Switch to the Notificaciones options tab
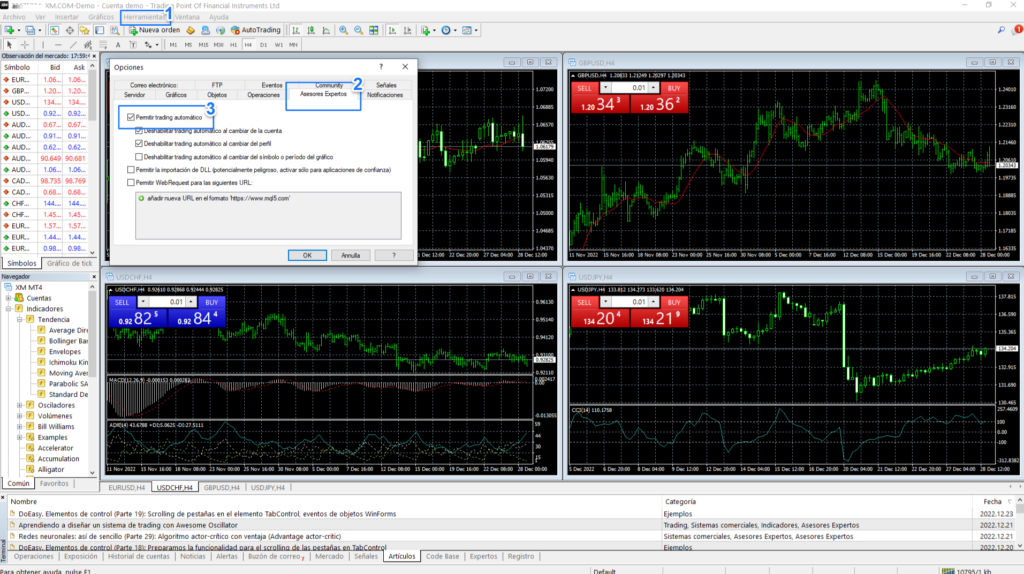1024x574 pixels. (385, 95)
